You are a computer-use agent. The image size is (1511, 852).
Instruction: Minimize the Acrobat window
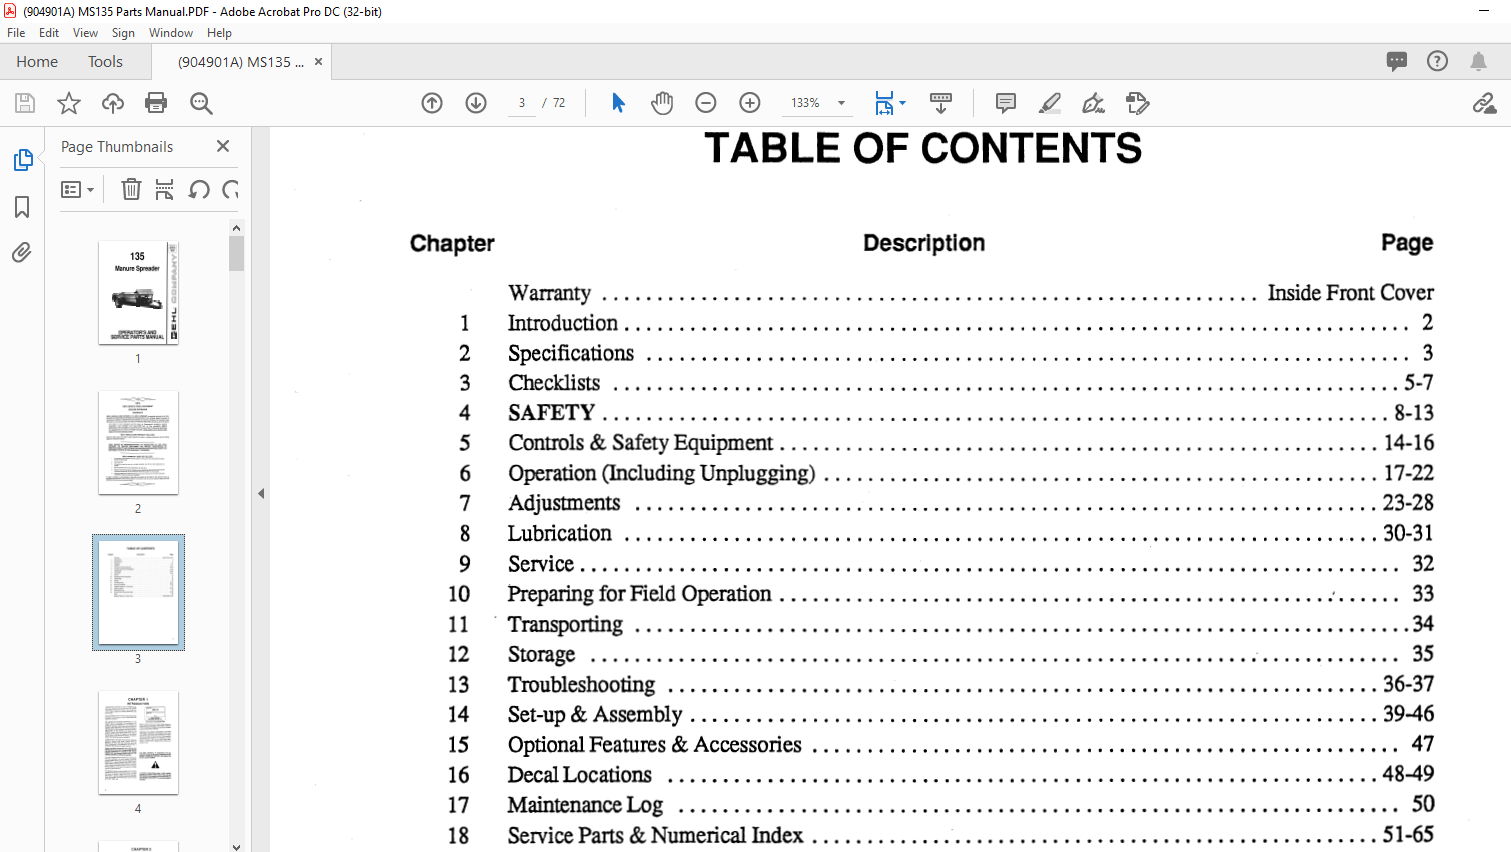click(1484, 11)
